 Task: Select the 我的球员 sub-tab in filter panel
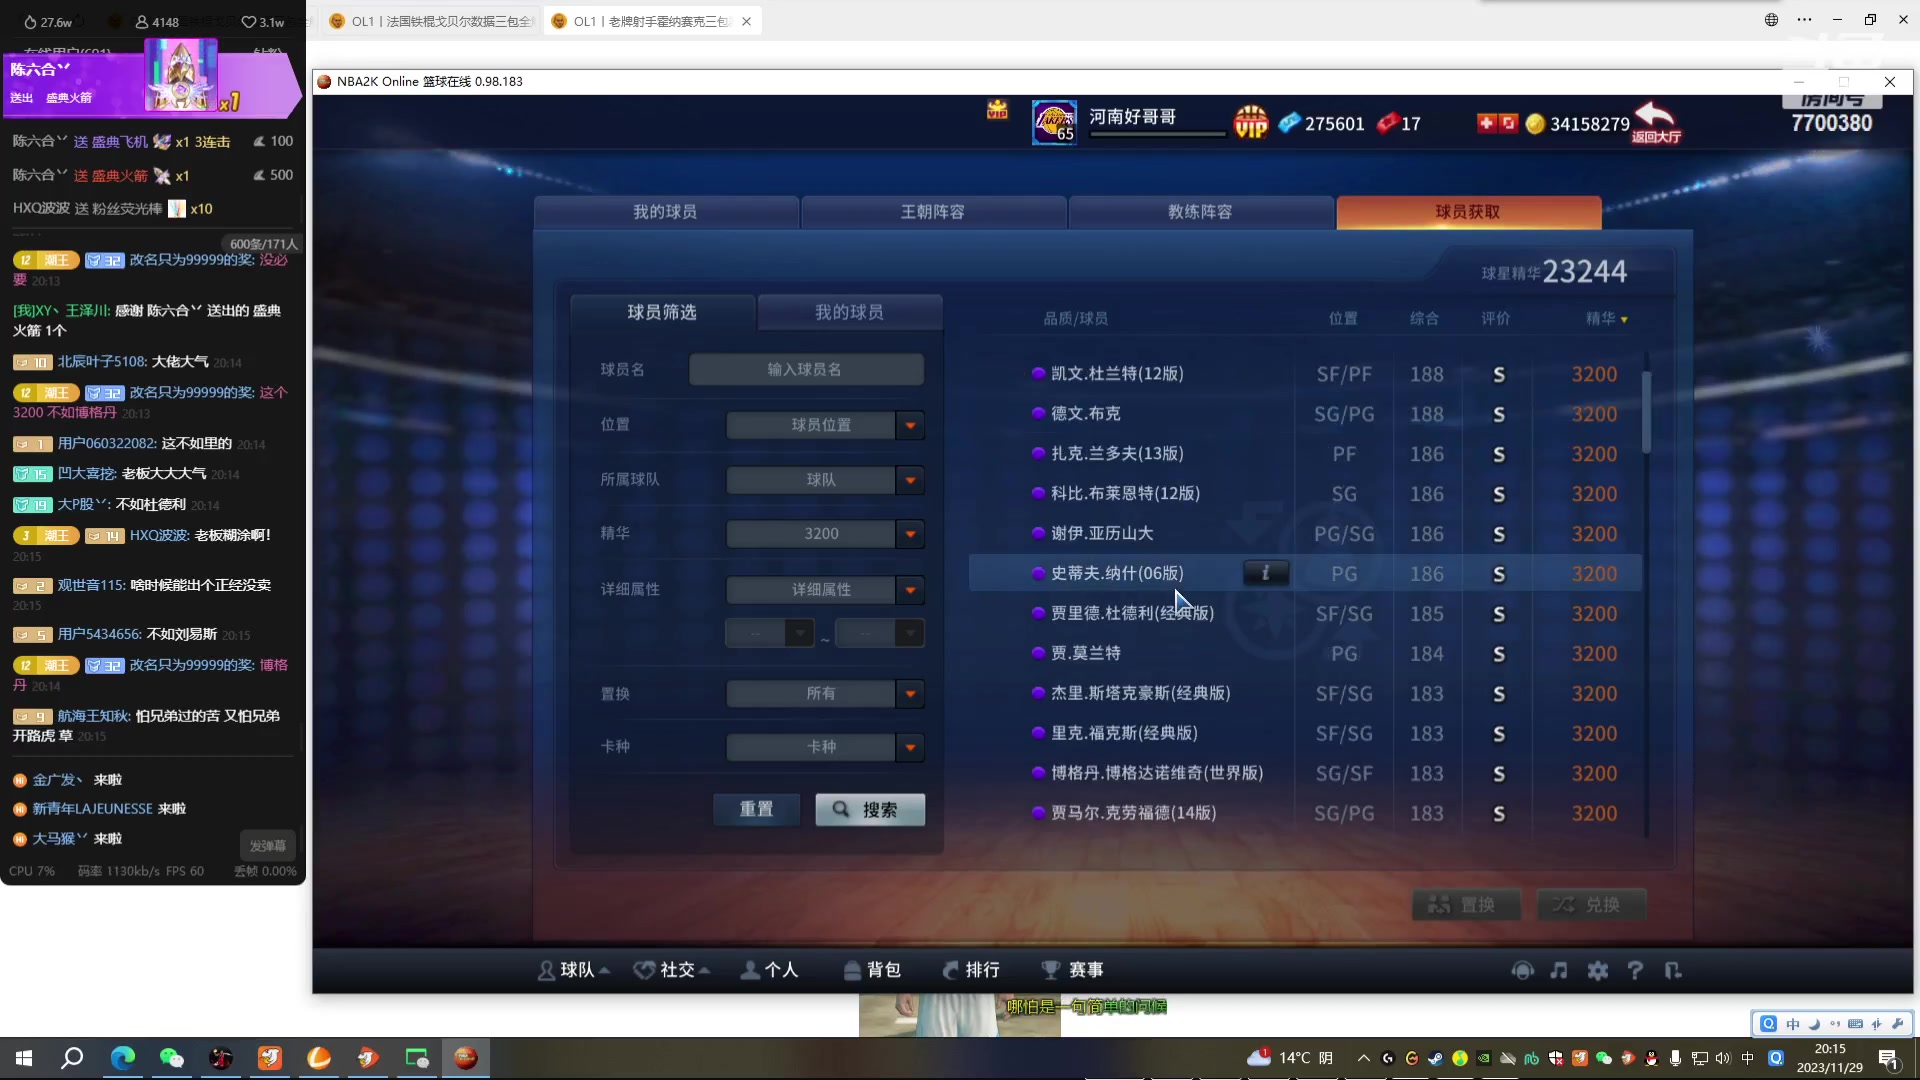coord(849,312)
